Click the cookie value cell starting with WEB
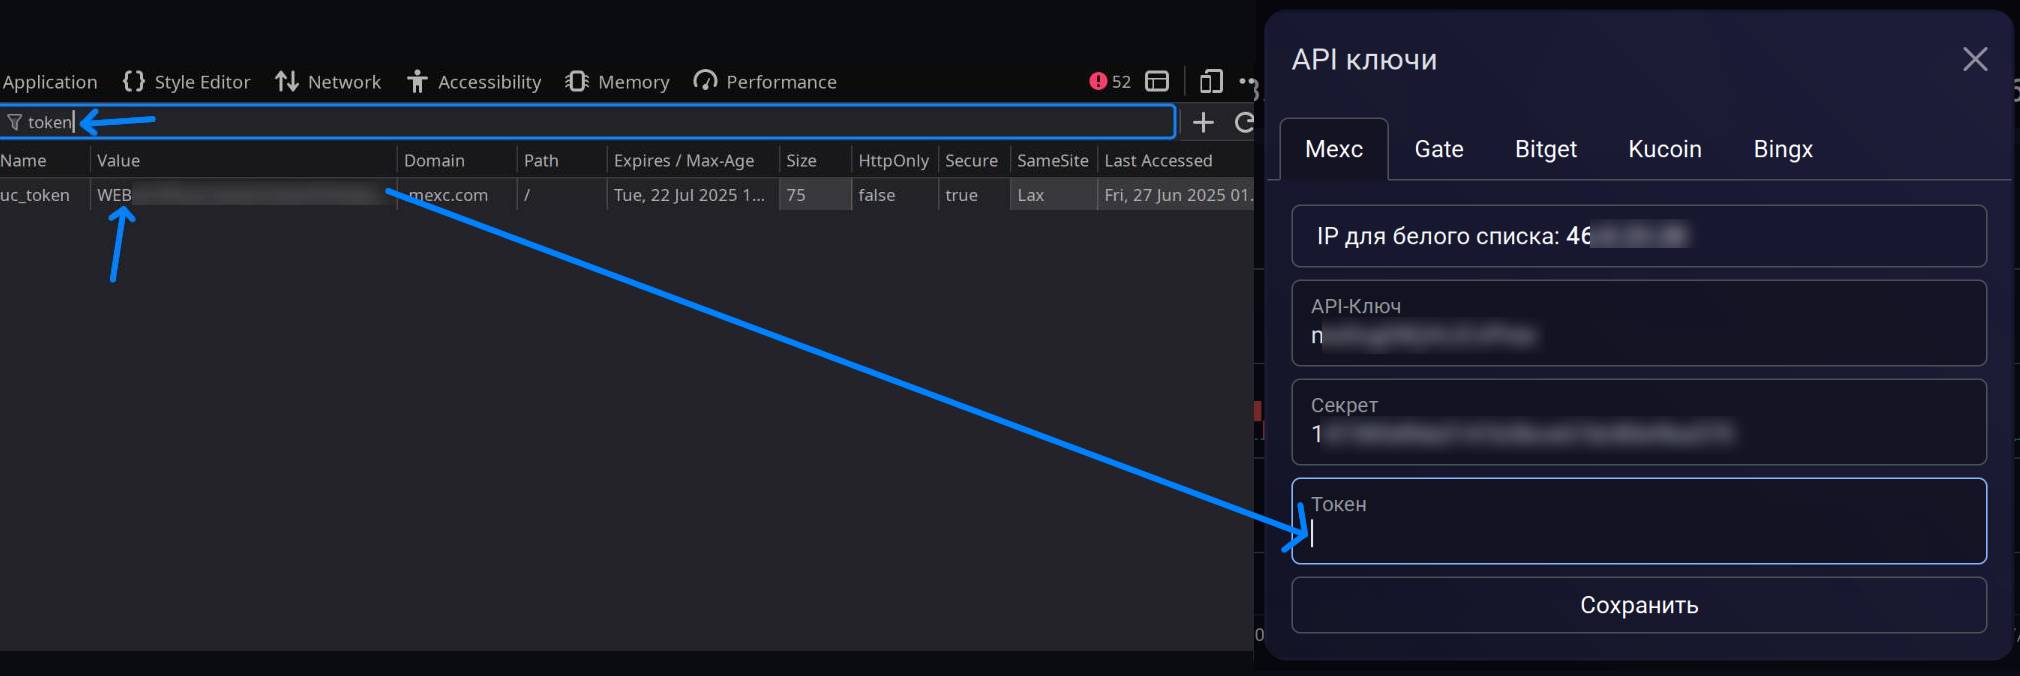 243,195
